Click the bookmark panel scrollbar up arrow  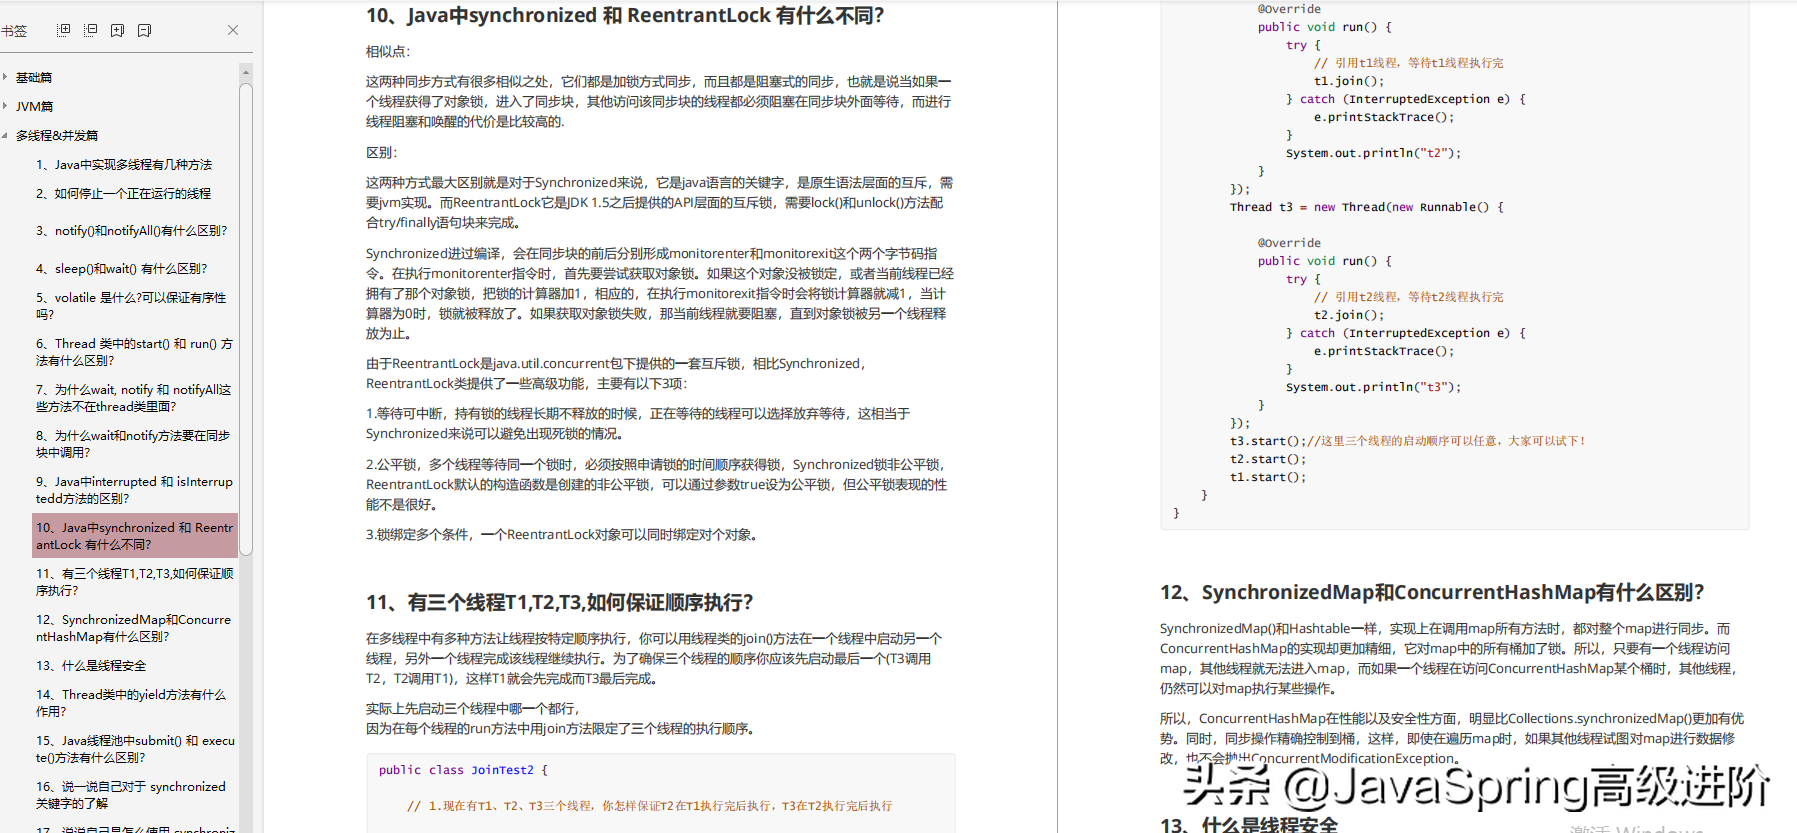tap(246, 72)
